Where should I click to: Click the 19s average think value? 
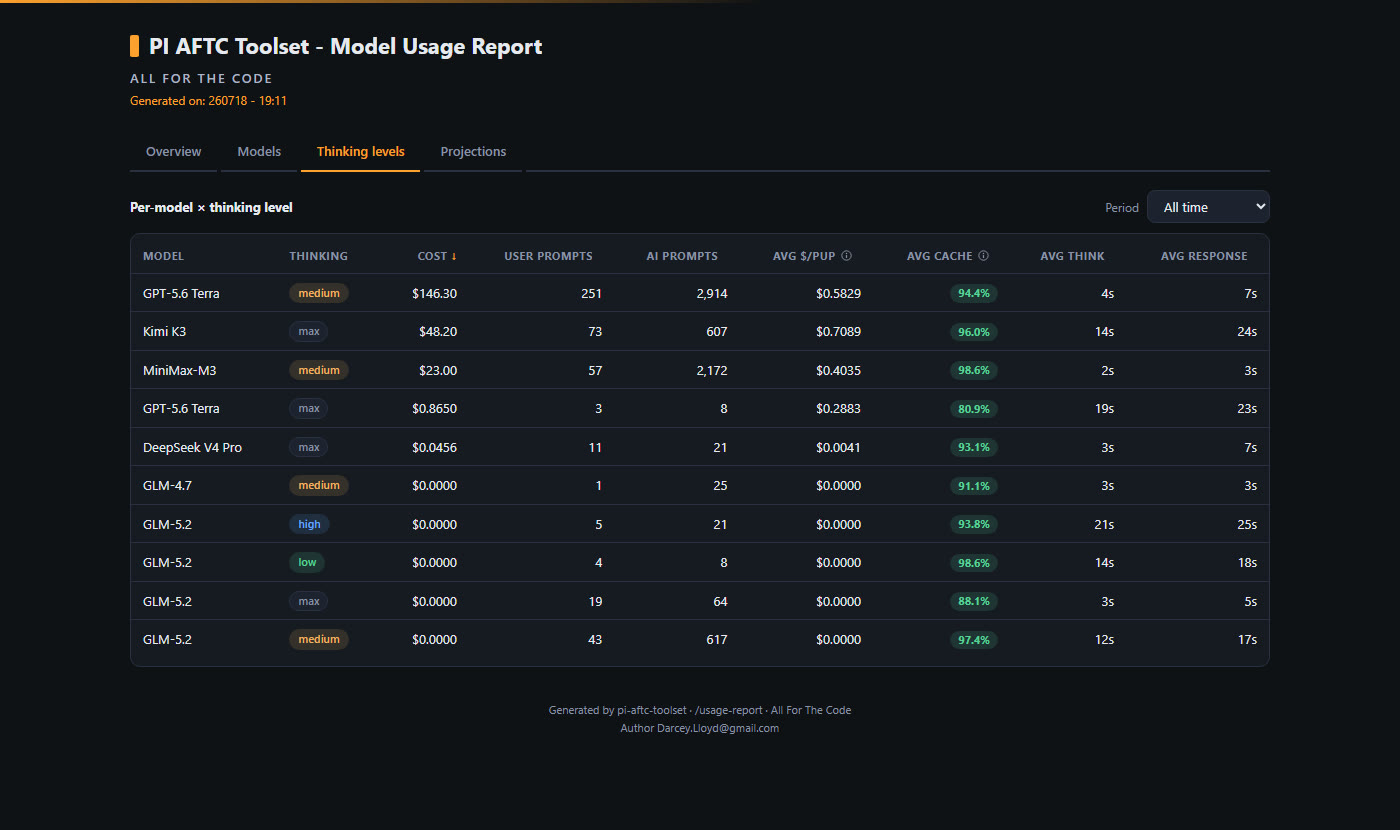pos(1104,408)
